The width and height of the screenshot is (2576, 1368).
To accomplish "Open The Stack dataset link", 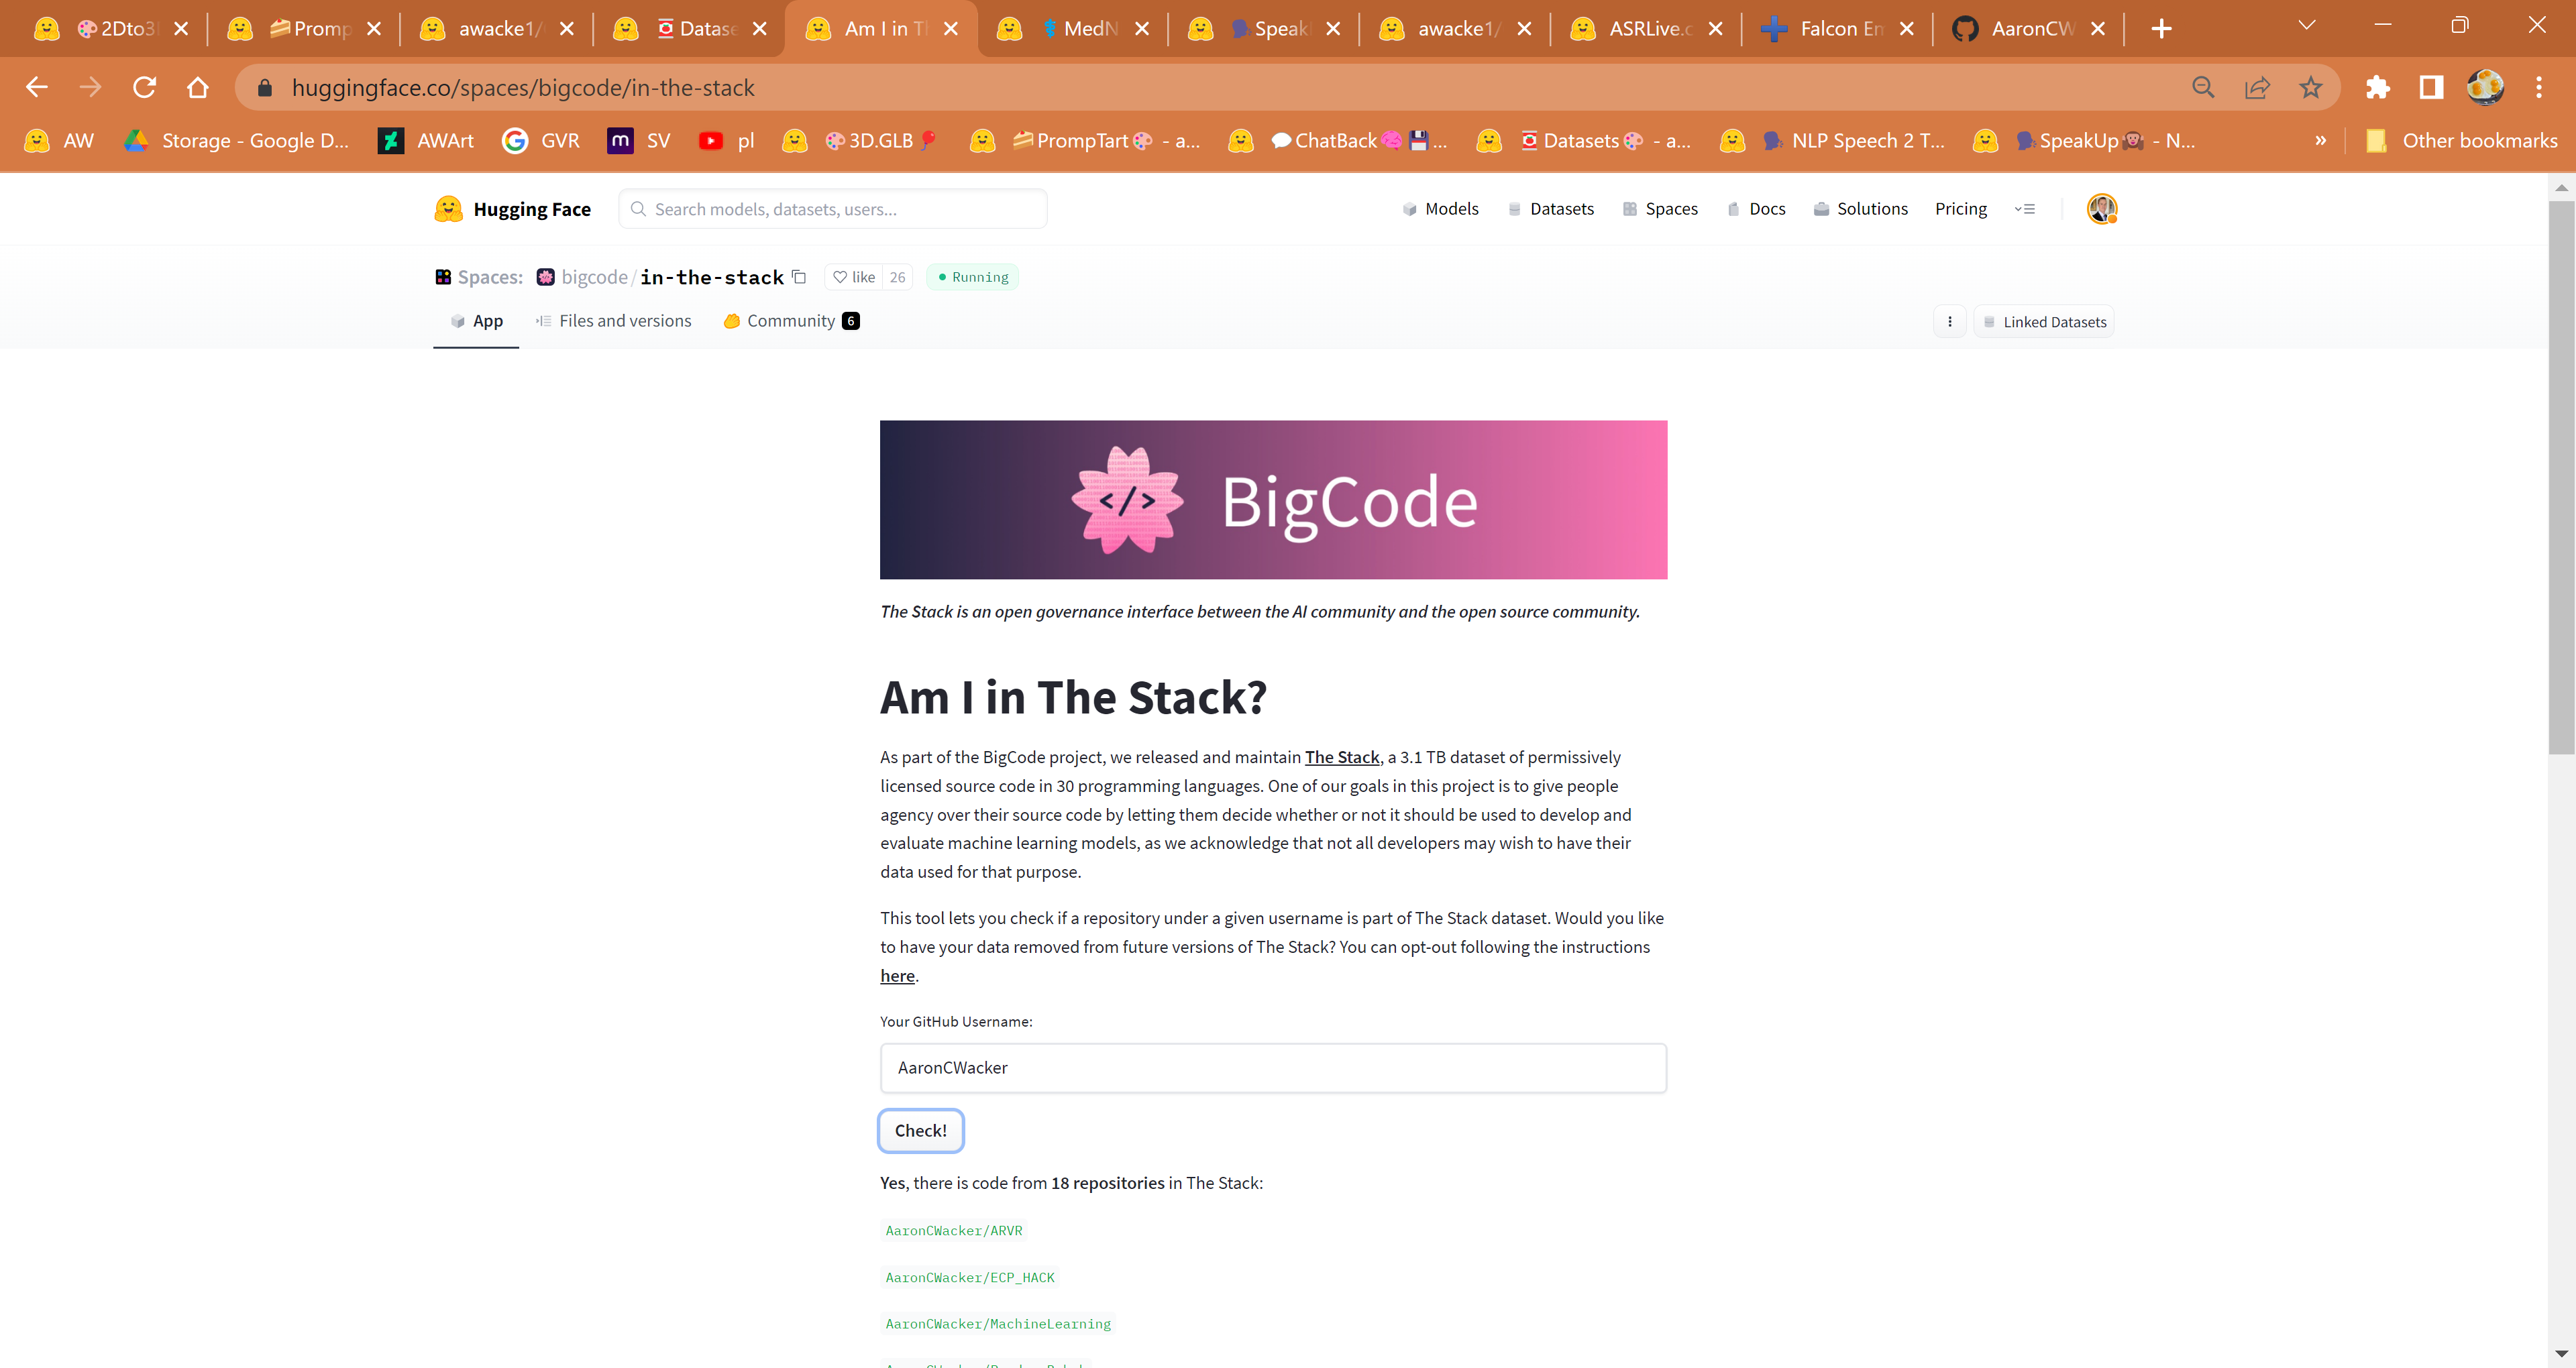I will [1341, 757].
